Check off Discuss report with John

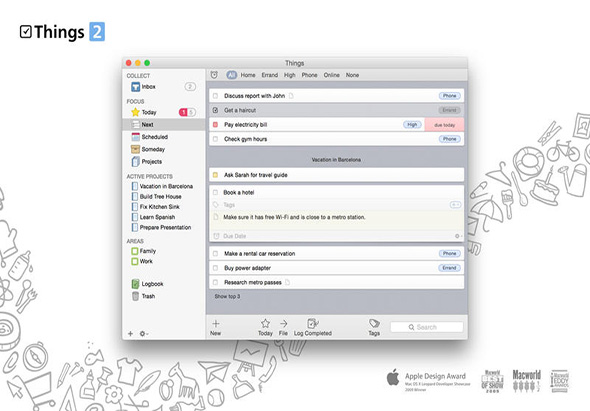point(216,96)
